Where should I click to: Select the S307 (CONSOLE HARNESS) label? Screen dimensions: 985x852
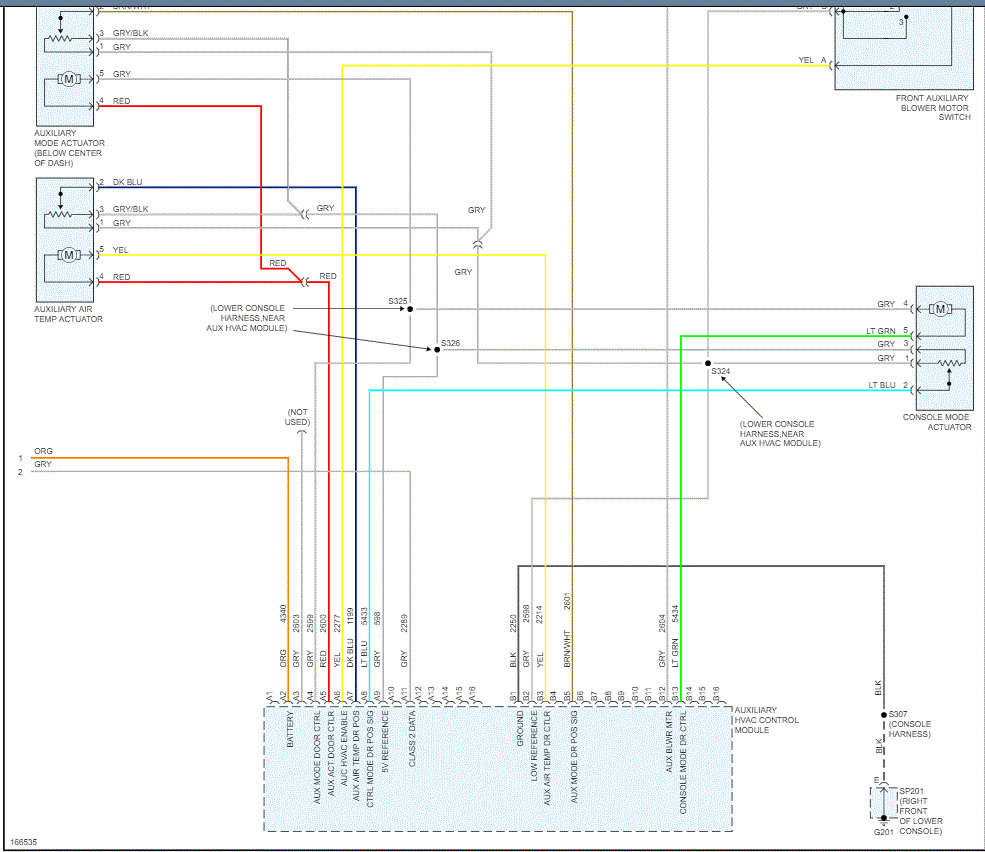click(910, 724)
